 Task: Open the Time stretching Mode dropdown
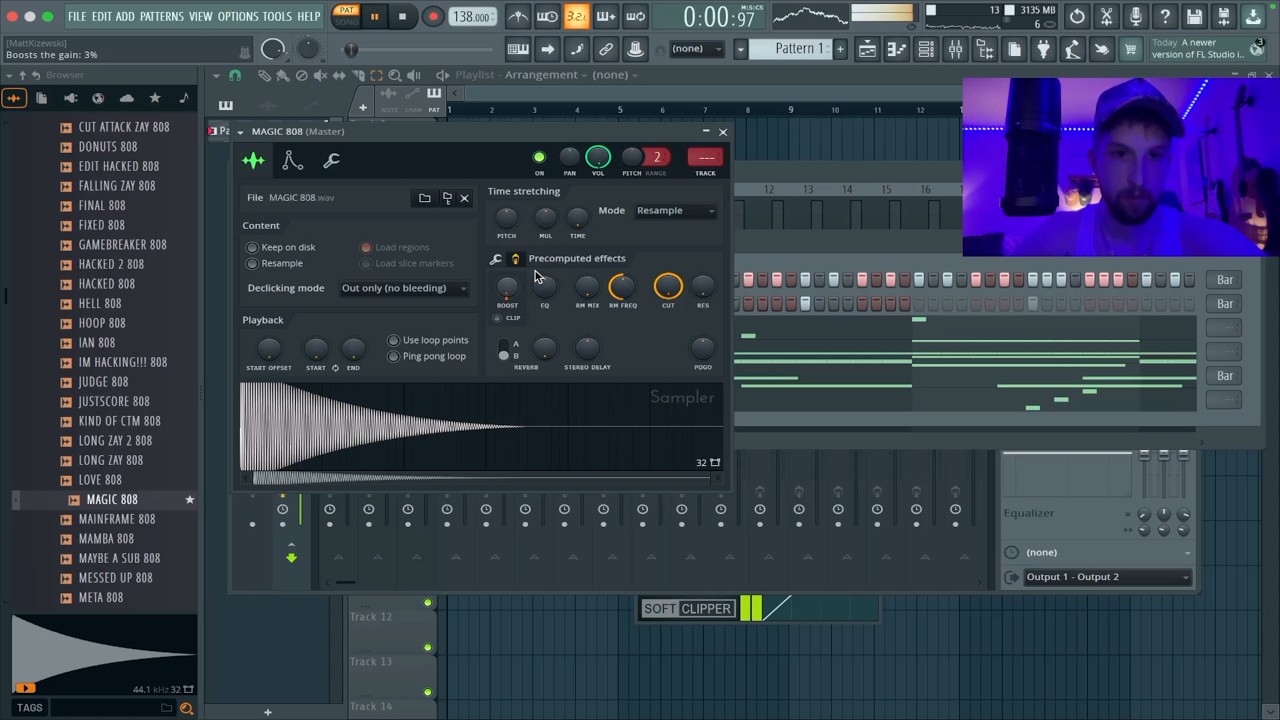pos(676,211)
